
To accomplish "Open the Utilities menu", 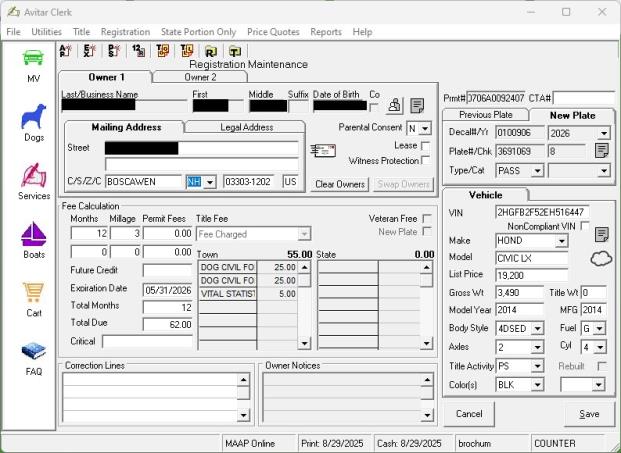I will coord(46,32).
